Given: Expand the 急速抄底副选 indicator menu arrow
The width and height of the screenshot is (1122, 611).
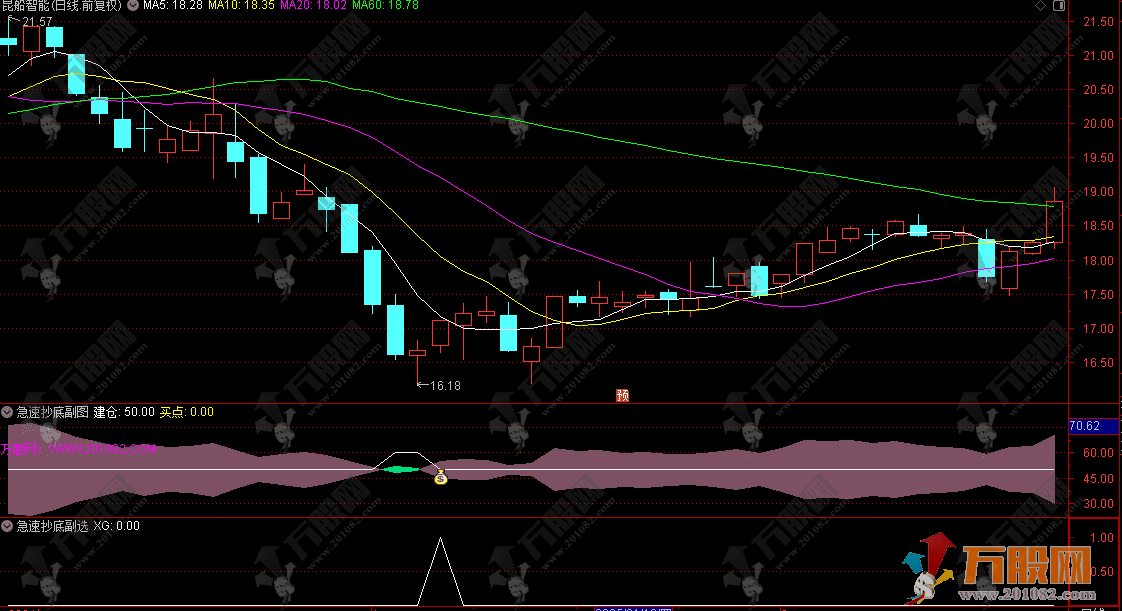Looking at the screenshot, I should [7, 526].
